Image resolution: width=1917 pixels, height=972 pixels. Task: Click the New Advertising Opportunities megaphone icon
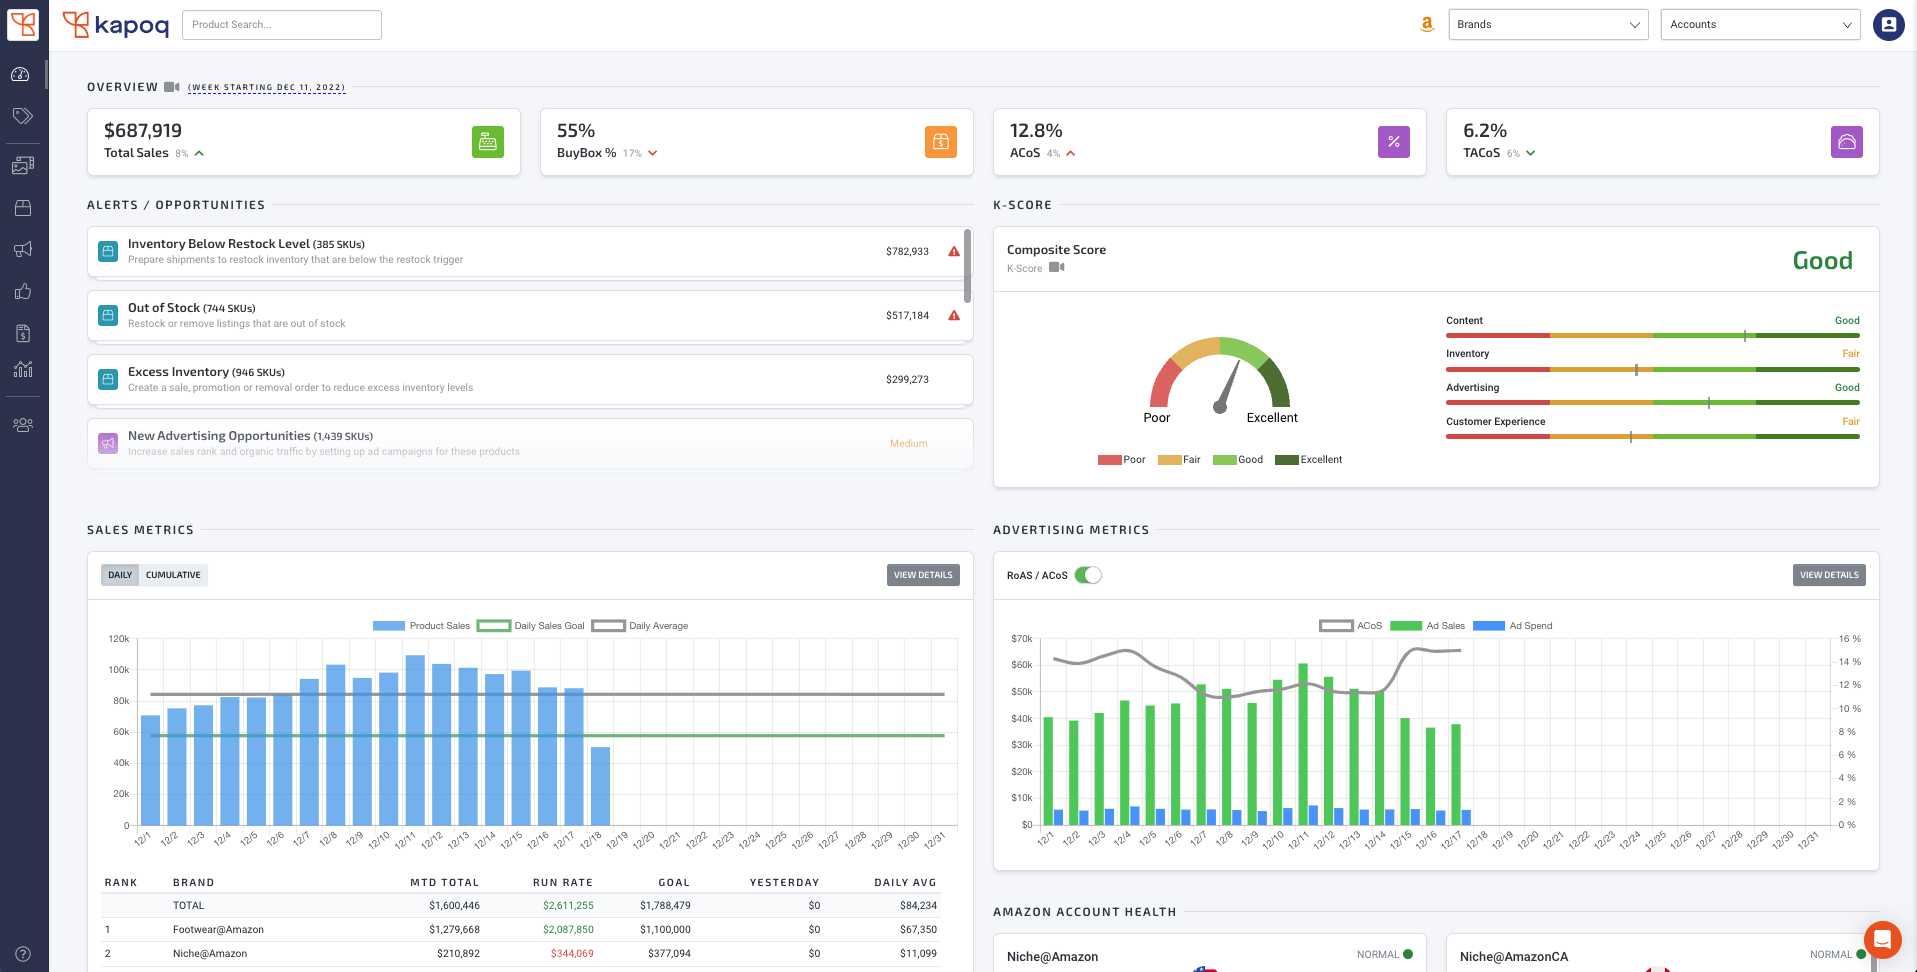(x=108, y=443)
